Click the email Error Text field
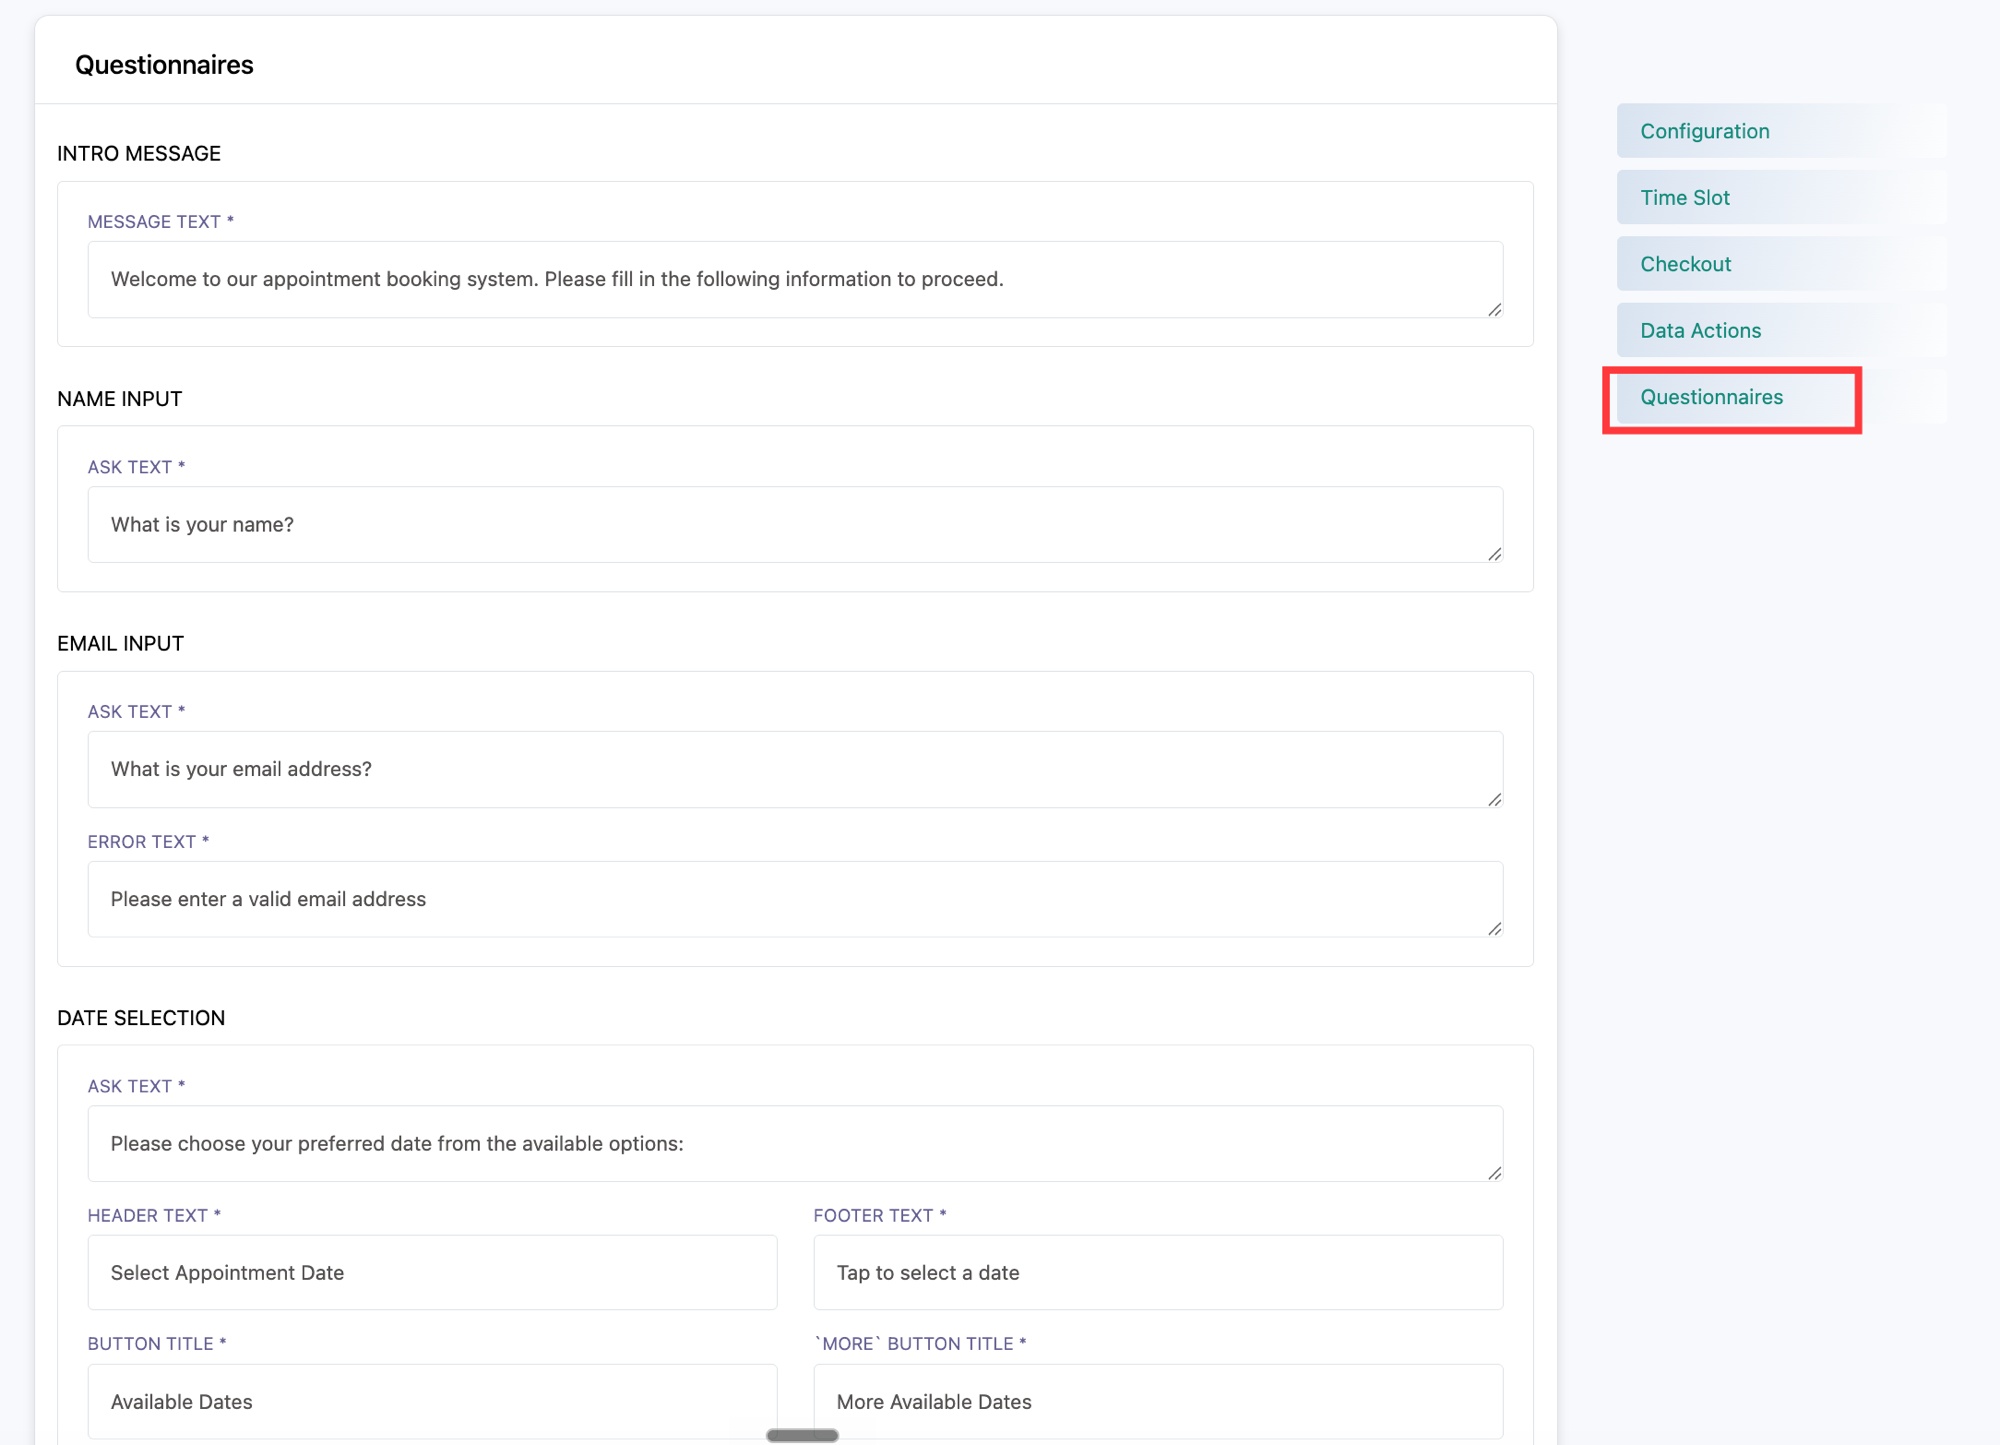 795,899
